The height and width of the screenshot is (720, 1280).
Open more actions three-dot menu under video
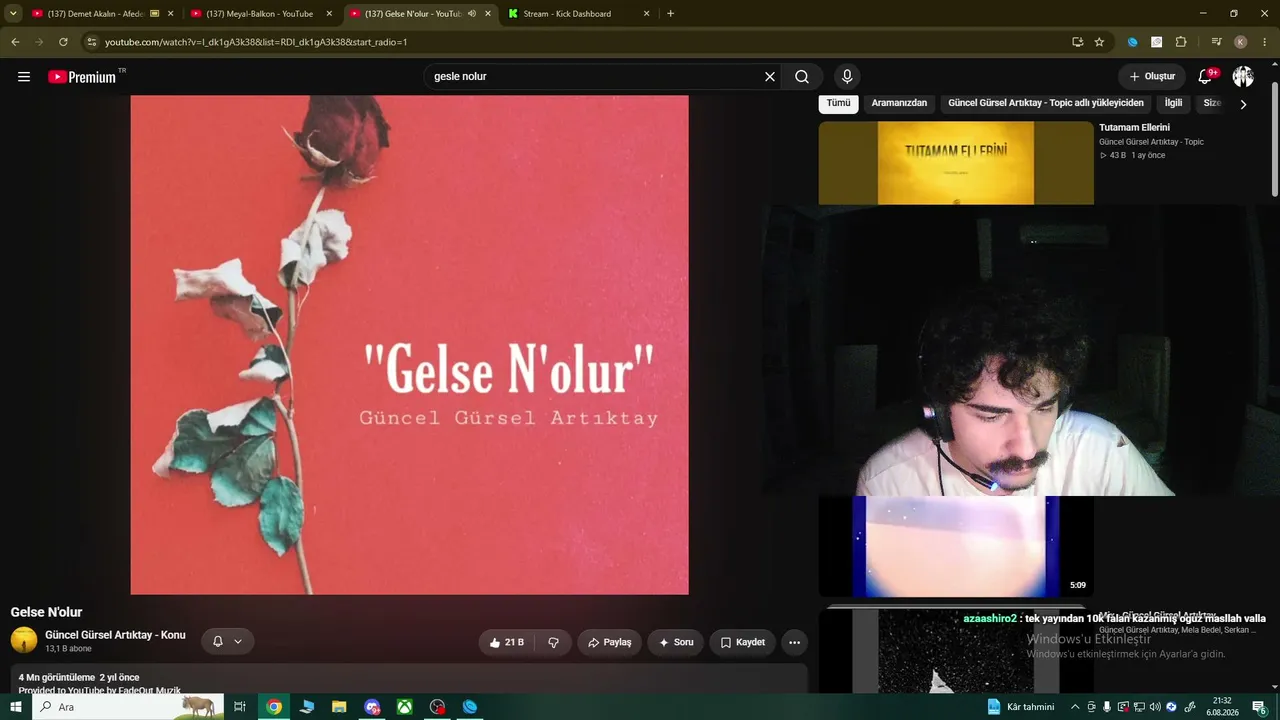(x=794, y=642)
